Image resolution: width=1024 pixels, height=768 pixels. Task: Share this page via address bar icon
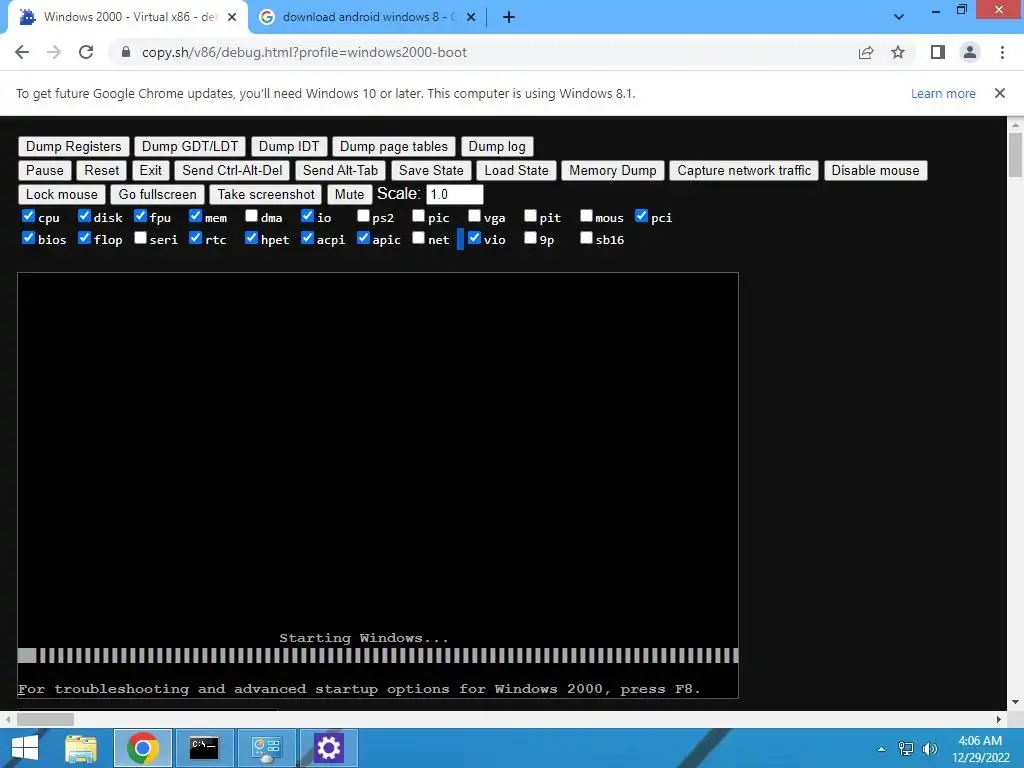click(x=866, y=52)
